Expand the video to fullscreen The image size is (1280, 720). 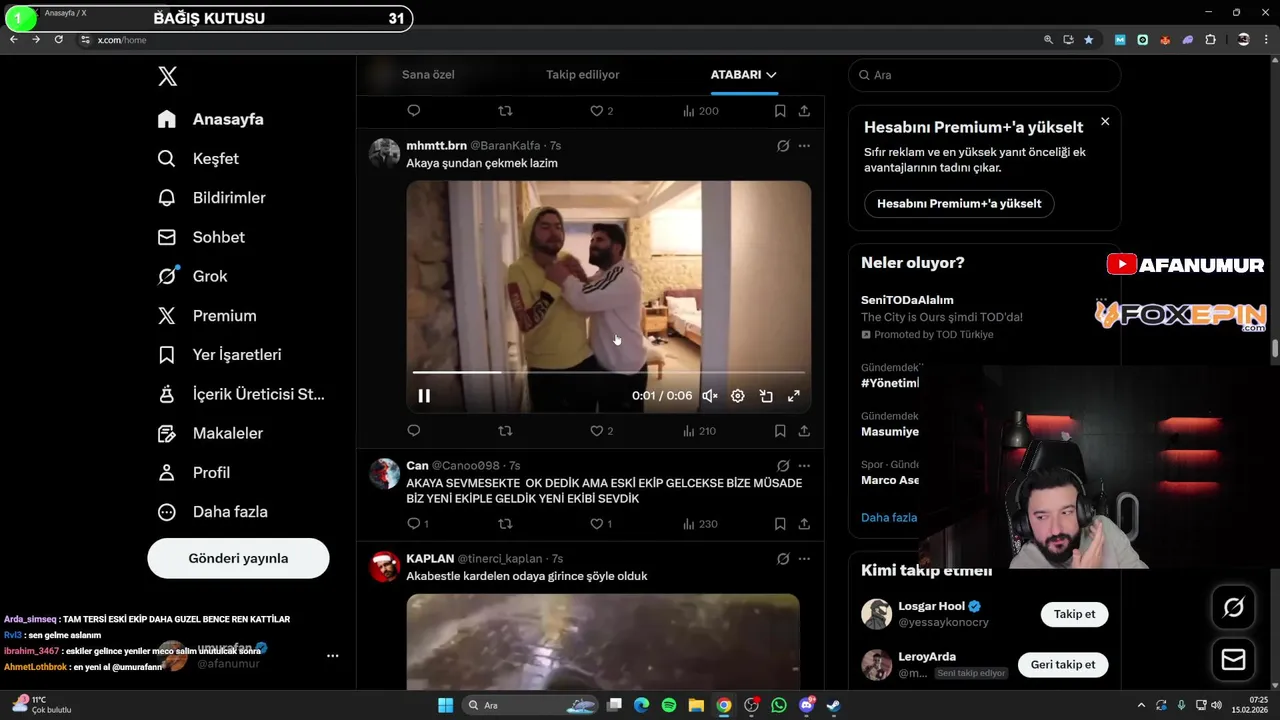pyautogui.click(x=794, y=396)
